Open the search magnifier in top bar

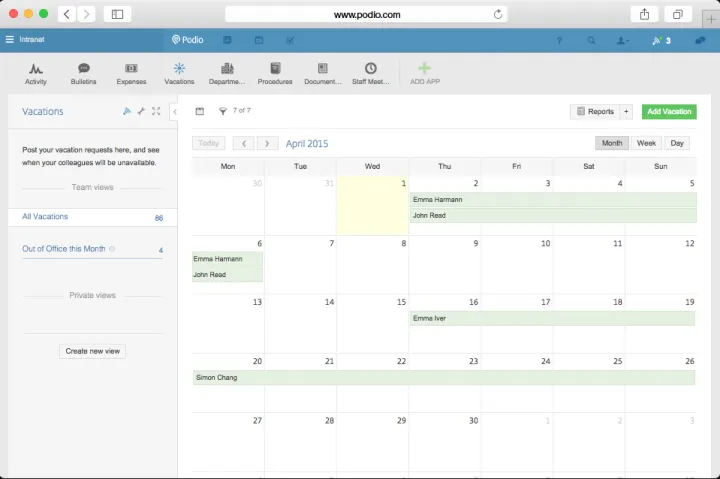[x=591, y=41]
